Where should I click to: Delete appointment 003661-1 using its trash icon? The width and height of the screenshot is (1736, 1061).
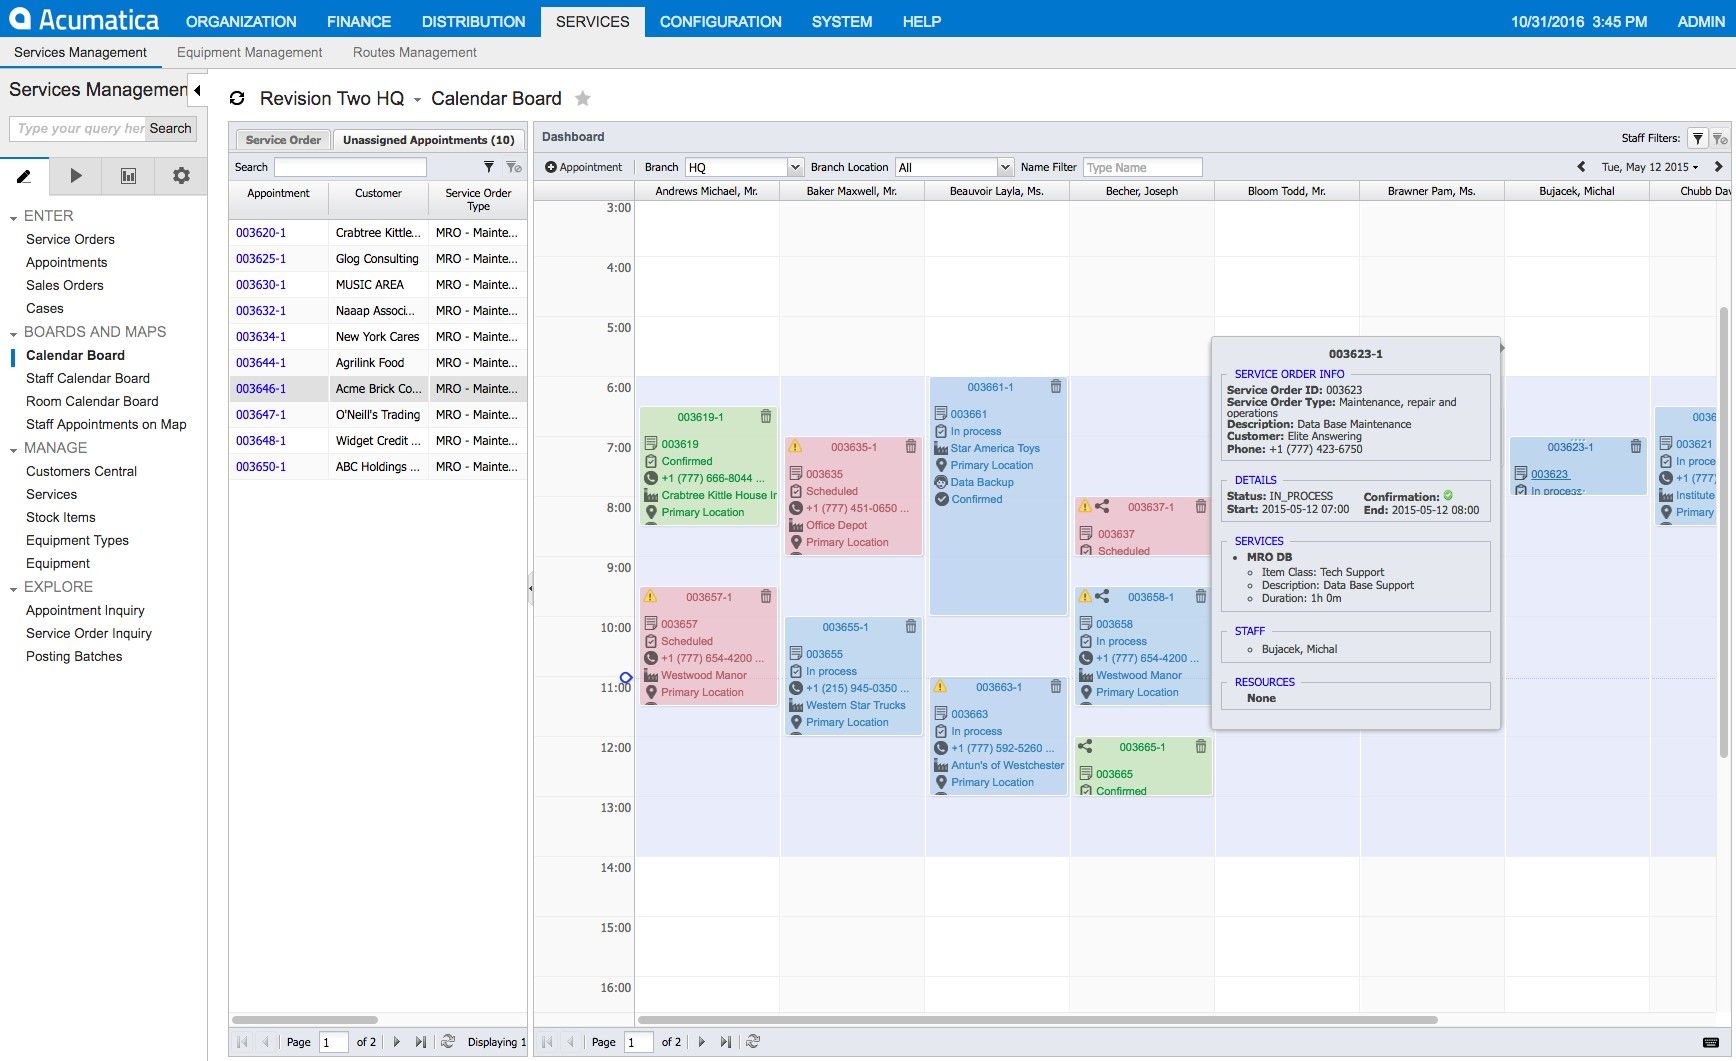coord(1056,386)
